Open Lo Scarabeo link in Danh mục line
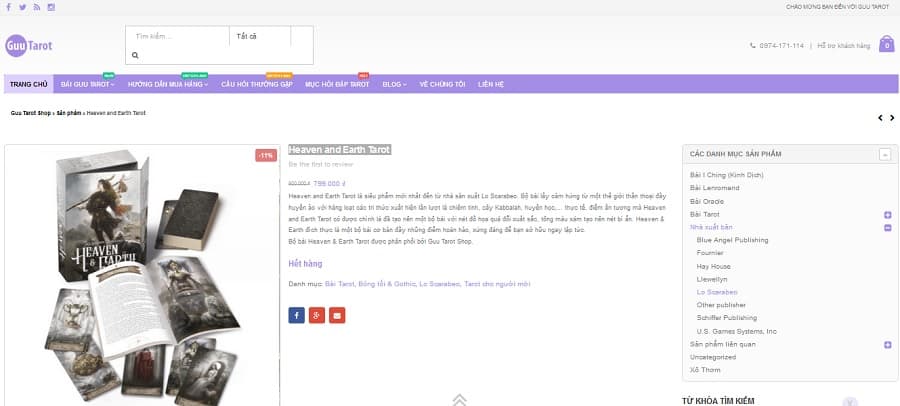The height and width of the screenshot is (406, 900). click(440, 284)
